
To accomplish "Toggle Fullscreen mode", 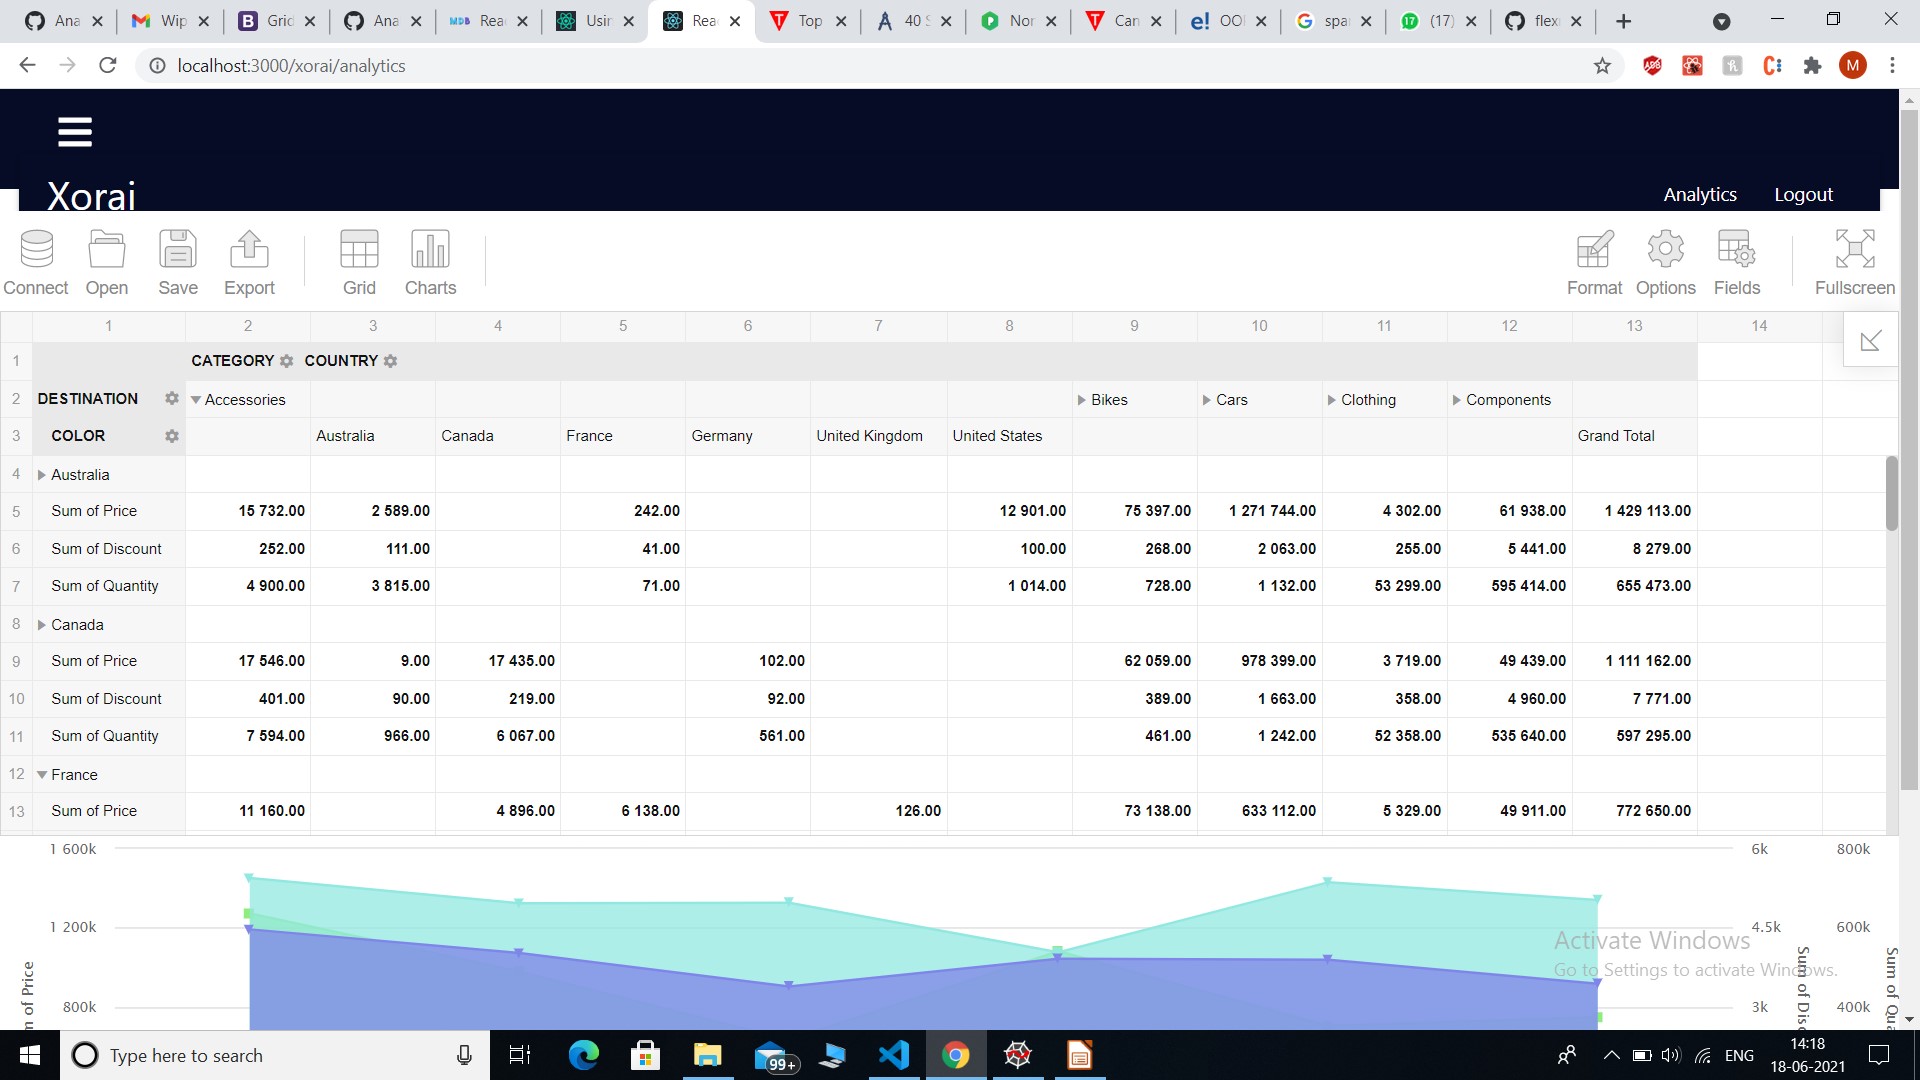I will [x=1854, y=262].
